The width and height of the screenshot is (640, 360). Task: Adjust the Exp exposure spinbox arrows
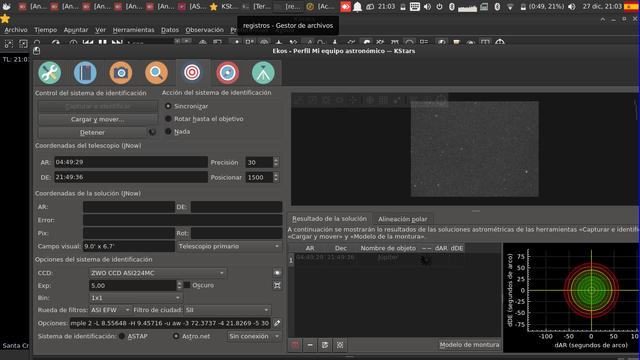coord(179,285)
